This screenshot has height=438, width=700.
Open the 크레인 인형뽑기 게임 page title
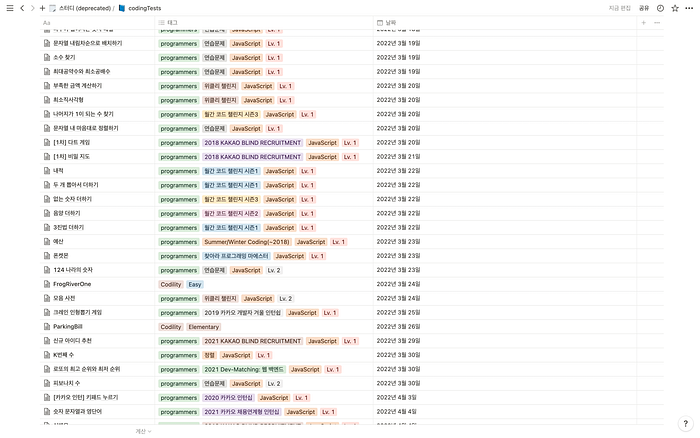[78, 313]
